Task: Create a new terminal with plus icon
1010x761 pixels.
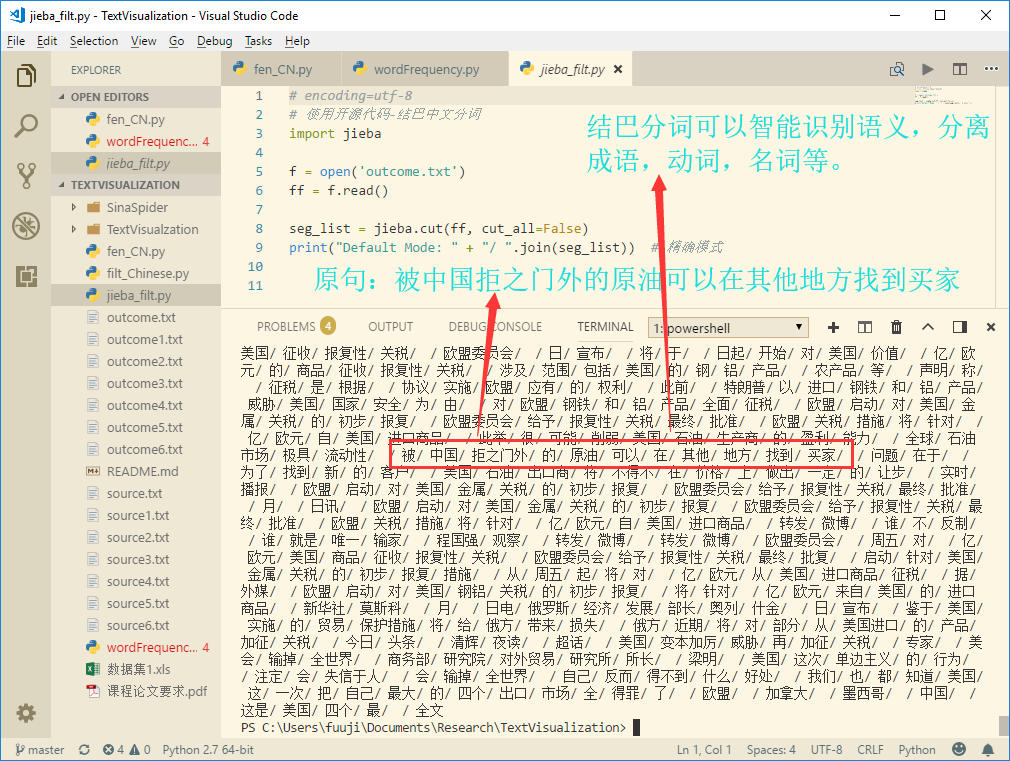Action: point(833,327)
